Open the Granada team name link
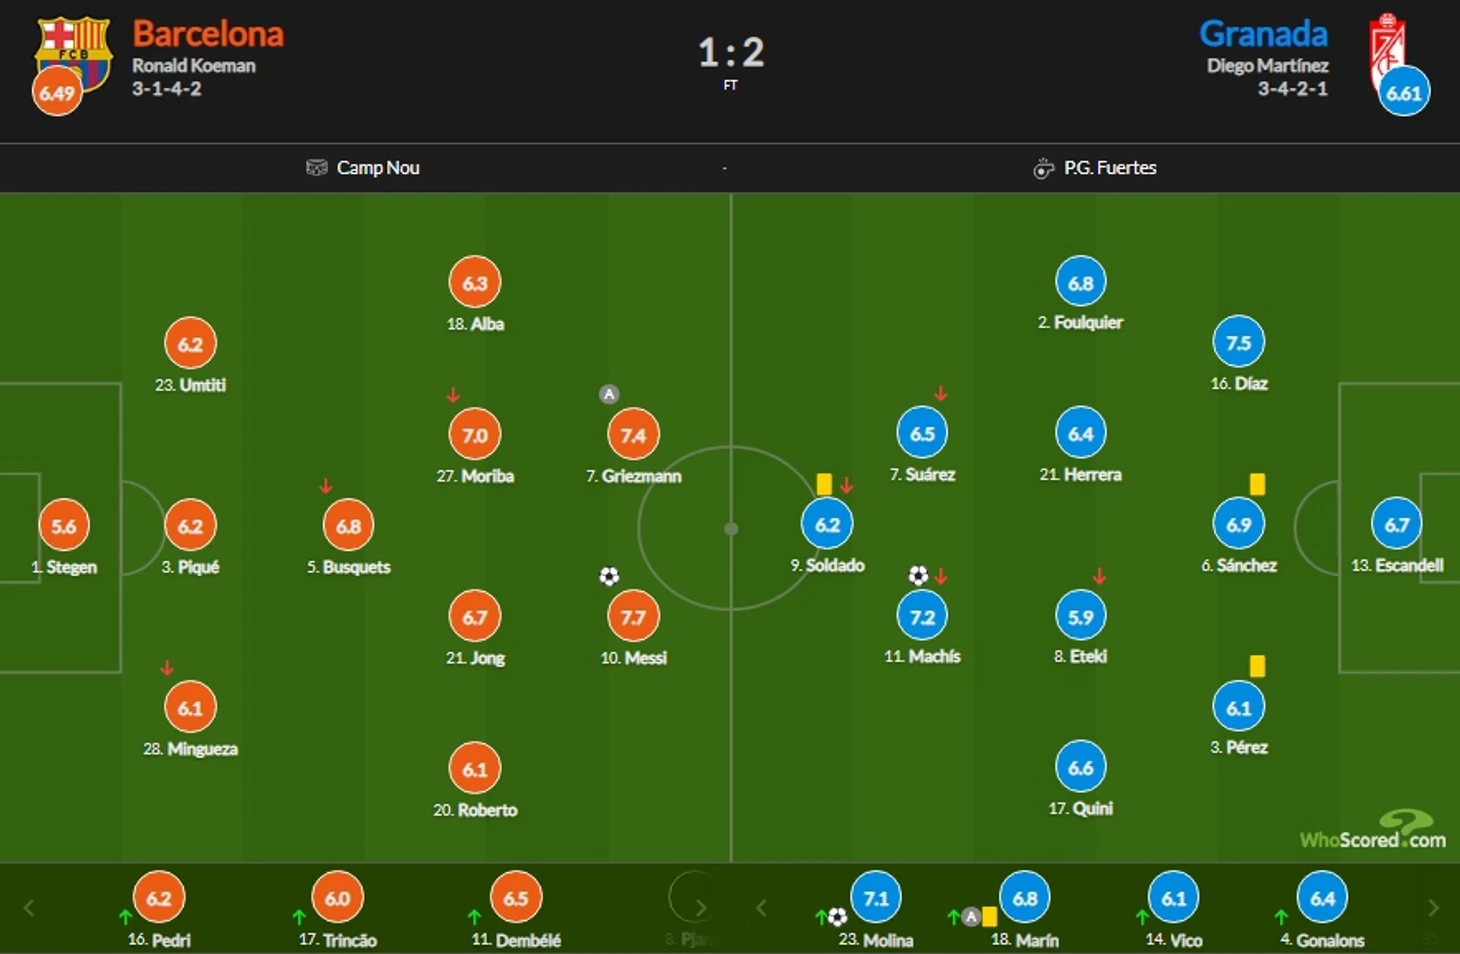Image resolution: width=1460 pixels, height=954 pixels. (x=1263, y=34)
